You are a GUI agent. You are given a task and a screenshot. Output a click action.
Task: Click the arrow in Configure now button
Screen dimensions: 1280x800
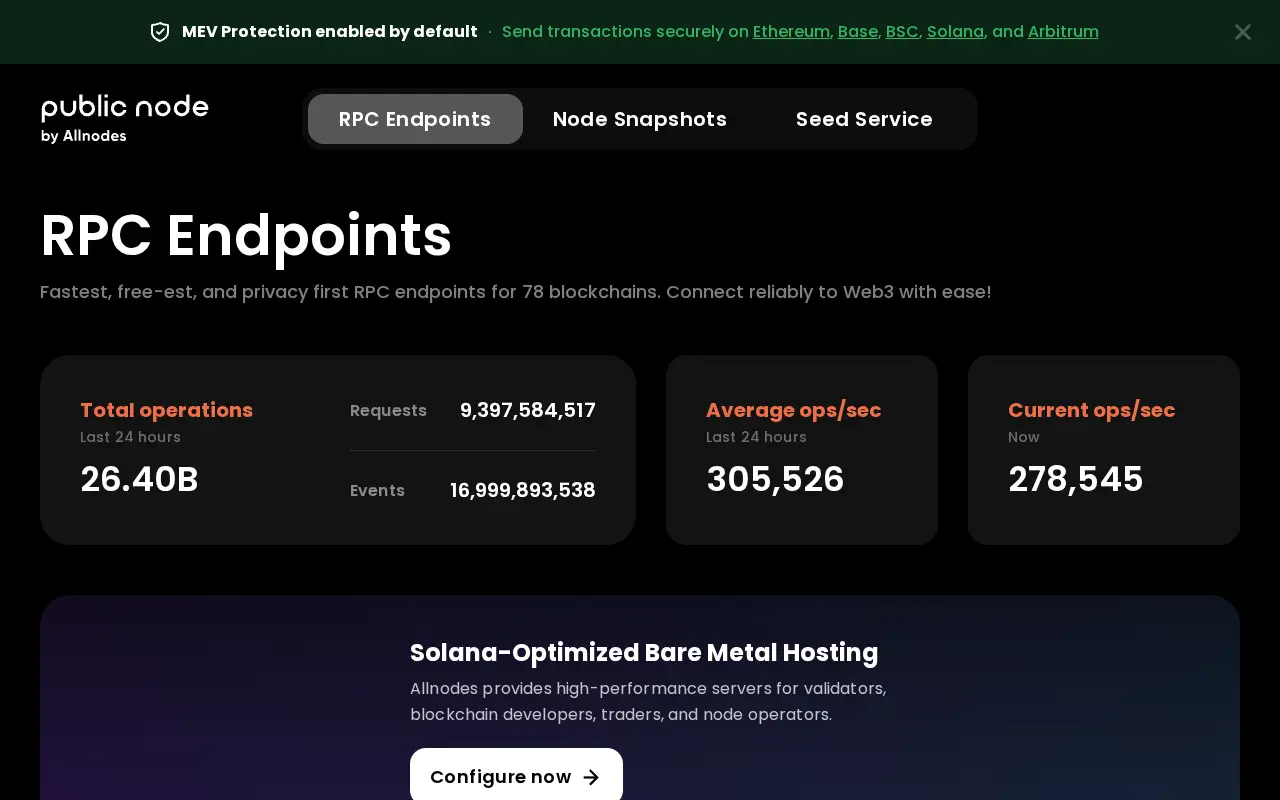[591, 777]
